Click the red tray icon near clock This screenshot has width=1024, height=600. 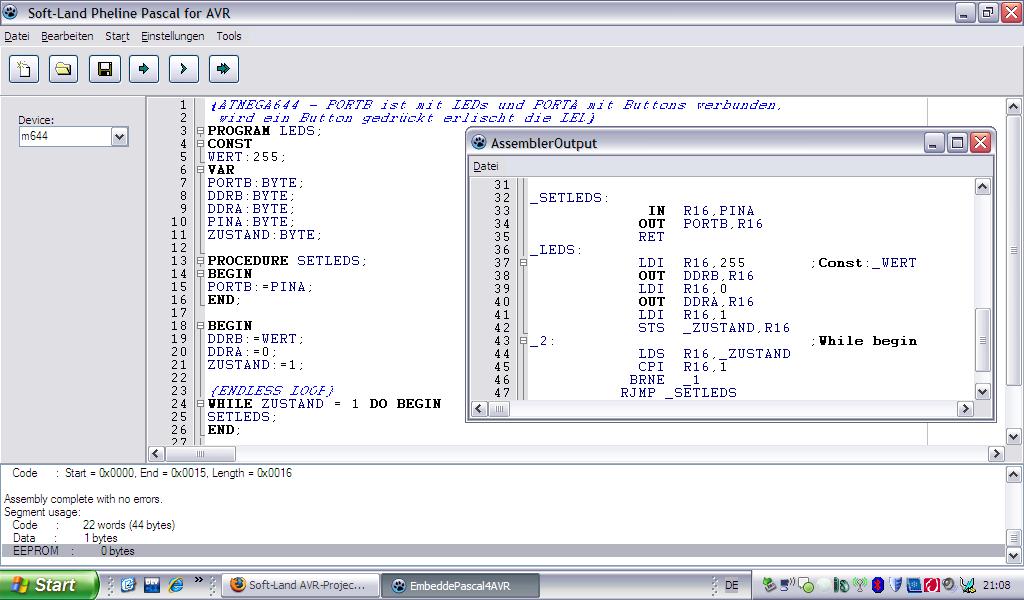coord(931,585)
